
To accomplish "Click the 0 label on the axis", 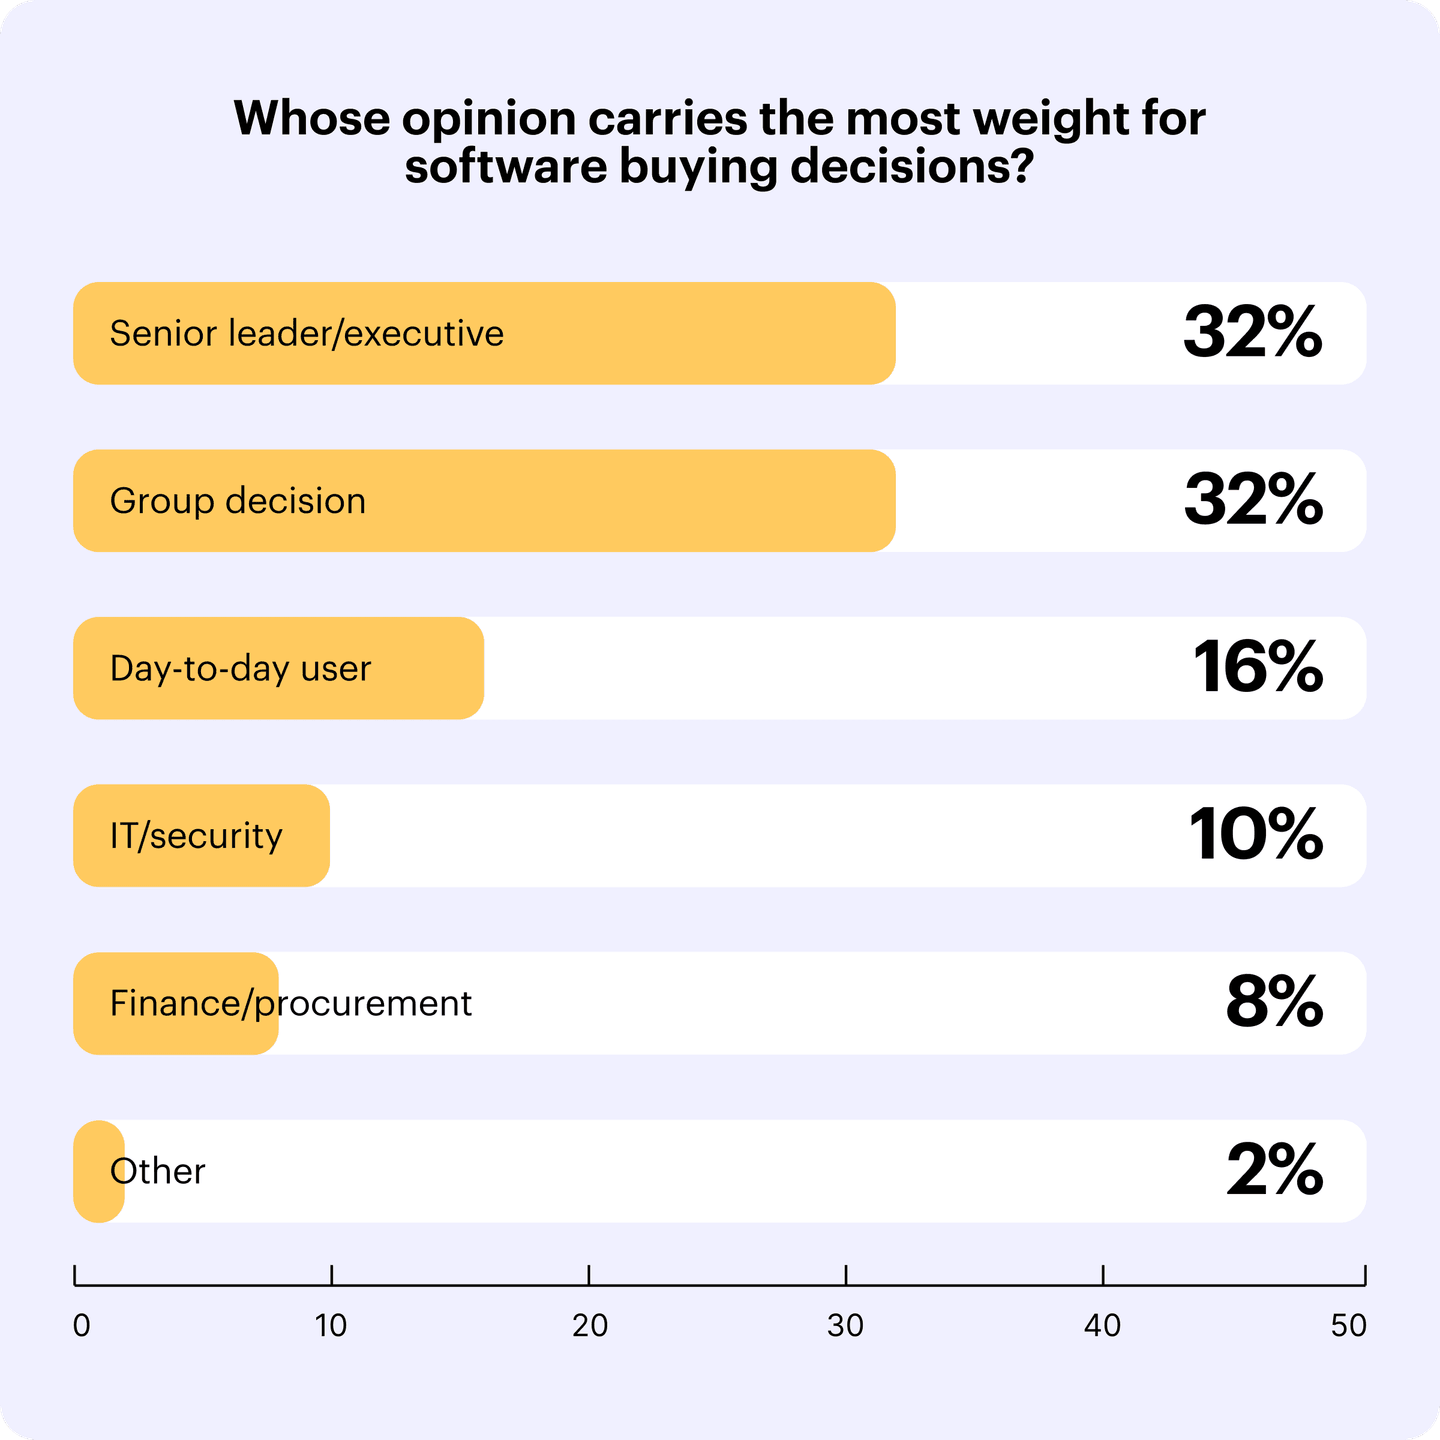I will coord(82,1326).
